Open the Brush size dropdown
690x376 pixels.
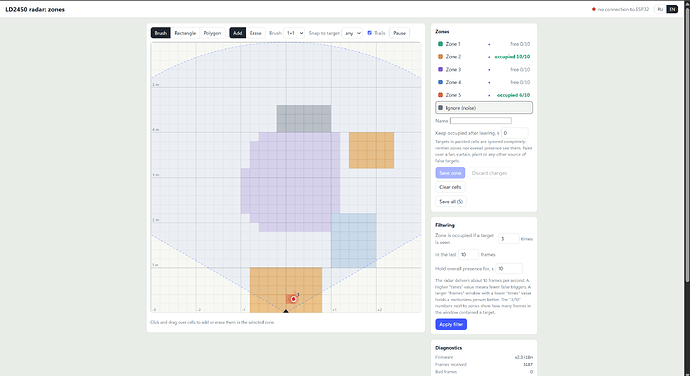(x=294, y=33)
